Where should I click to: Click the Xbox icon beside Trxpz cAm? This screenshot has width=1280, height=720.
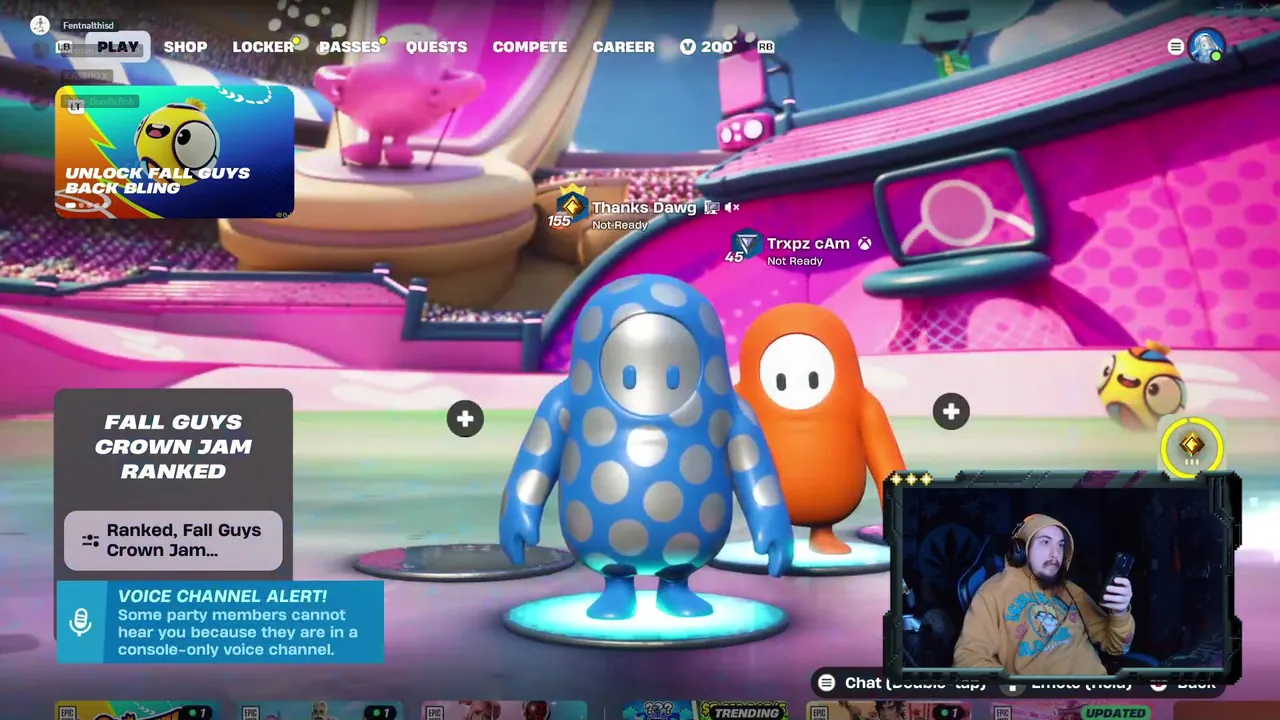(x=864, y=244)
